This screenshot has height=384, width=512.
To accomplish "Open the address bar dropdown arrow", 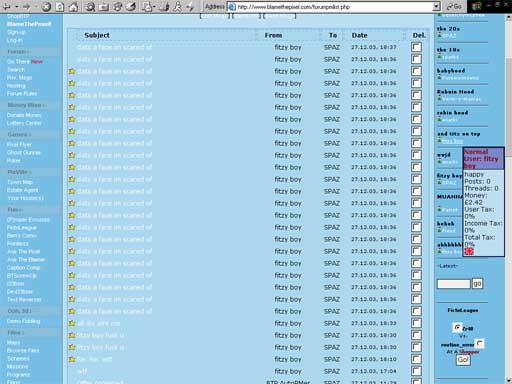I will 436,6.
